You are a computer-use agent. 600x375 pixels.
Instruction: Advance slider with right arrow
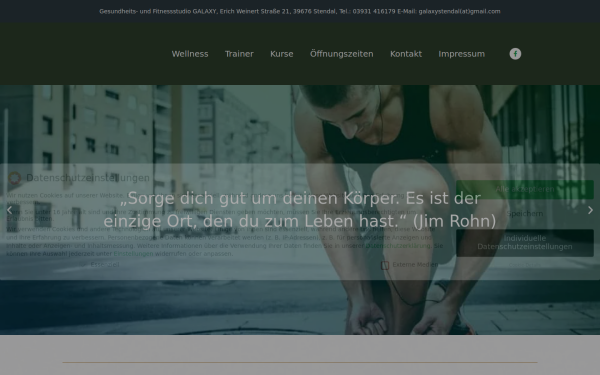[590, 210]
